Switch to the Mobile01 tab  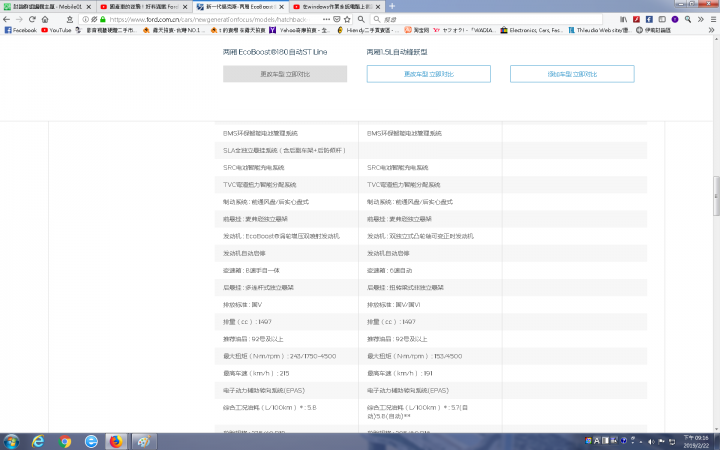(x=48, y=7)
